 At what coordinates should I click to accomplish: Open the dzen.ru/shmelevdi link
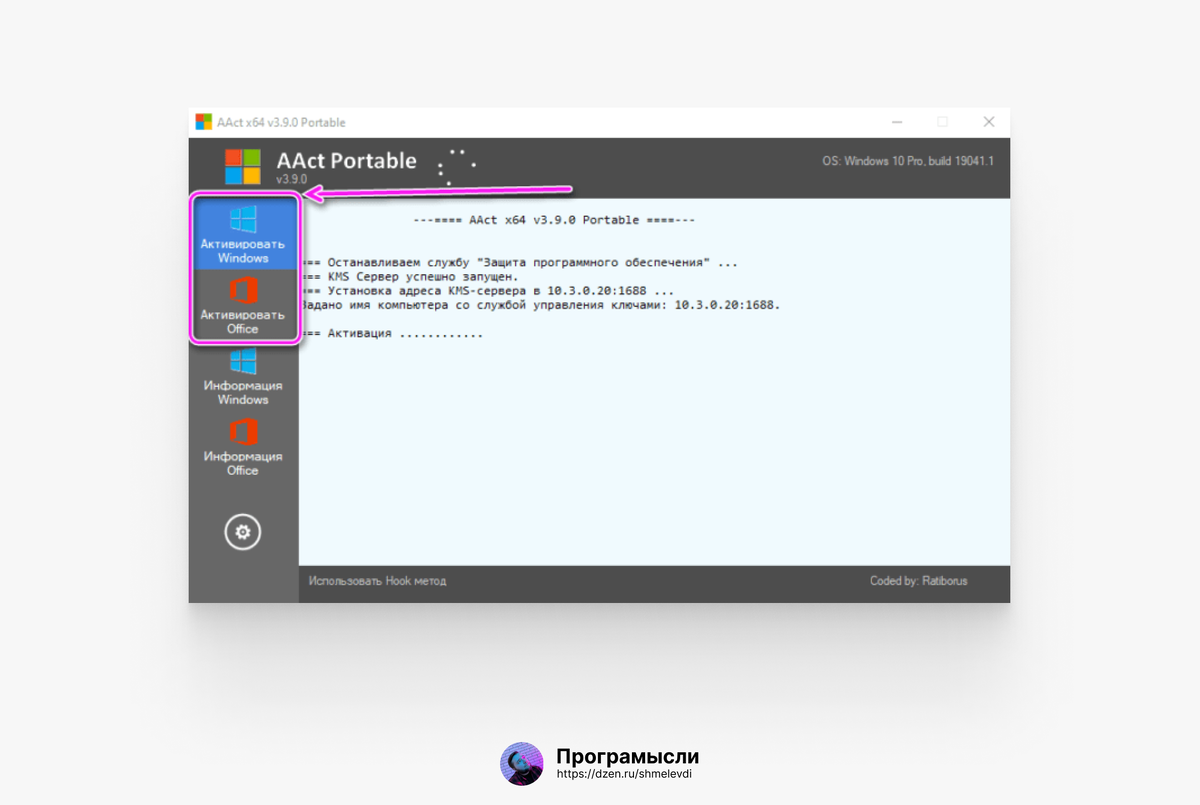pyautogui.click(x=624, y=774)
